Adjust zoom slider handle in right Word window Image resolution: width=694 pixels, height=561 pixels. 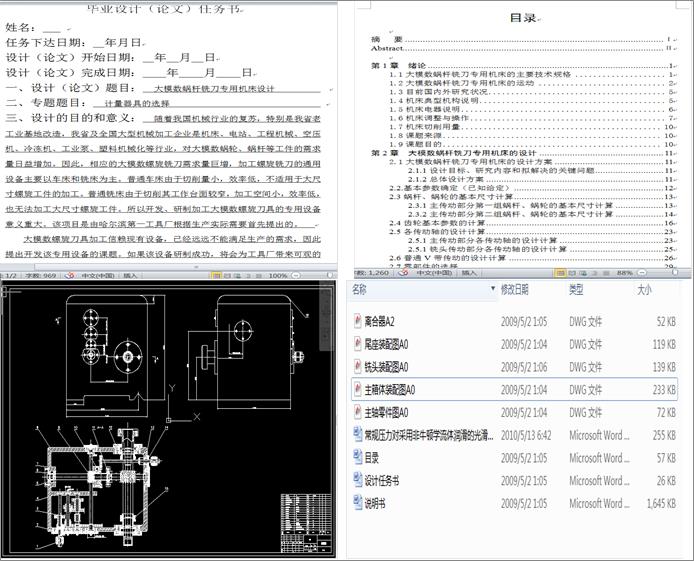click(x=675, y=273)
